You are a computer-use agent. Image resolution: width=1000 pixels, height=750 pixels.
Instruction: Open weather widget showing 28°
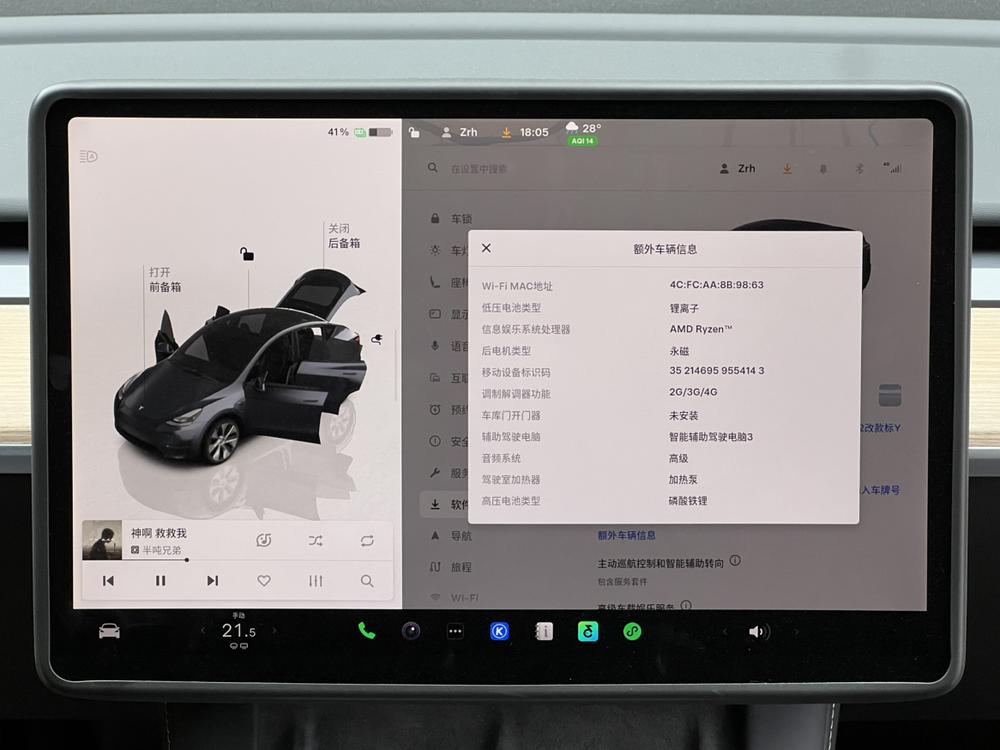click(583, 128)
